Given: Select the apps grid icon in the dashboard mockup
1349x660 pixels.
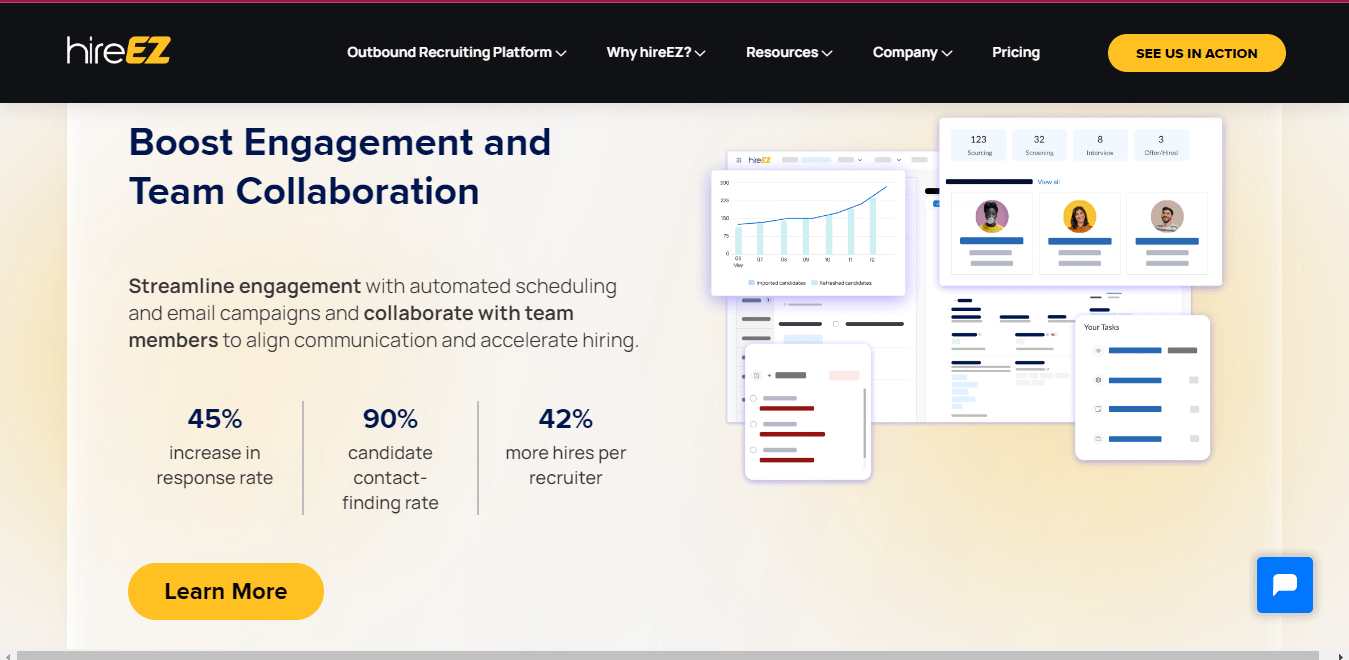Looking at the screenshot, I should pyautogui.click(x=739, y=160).
